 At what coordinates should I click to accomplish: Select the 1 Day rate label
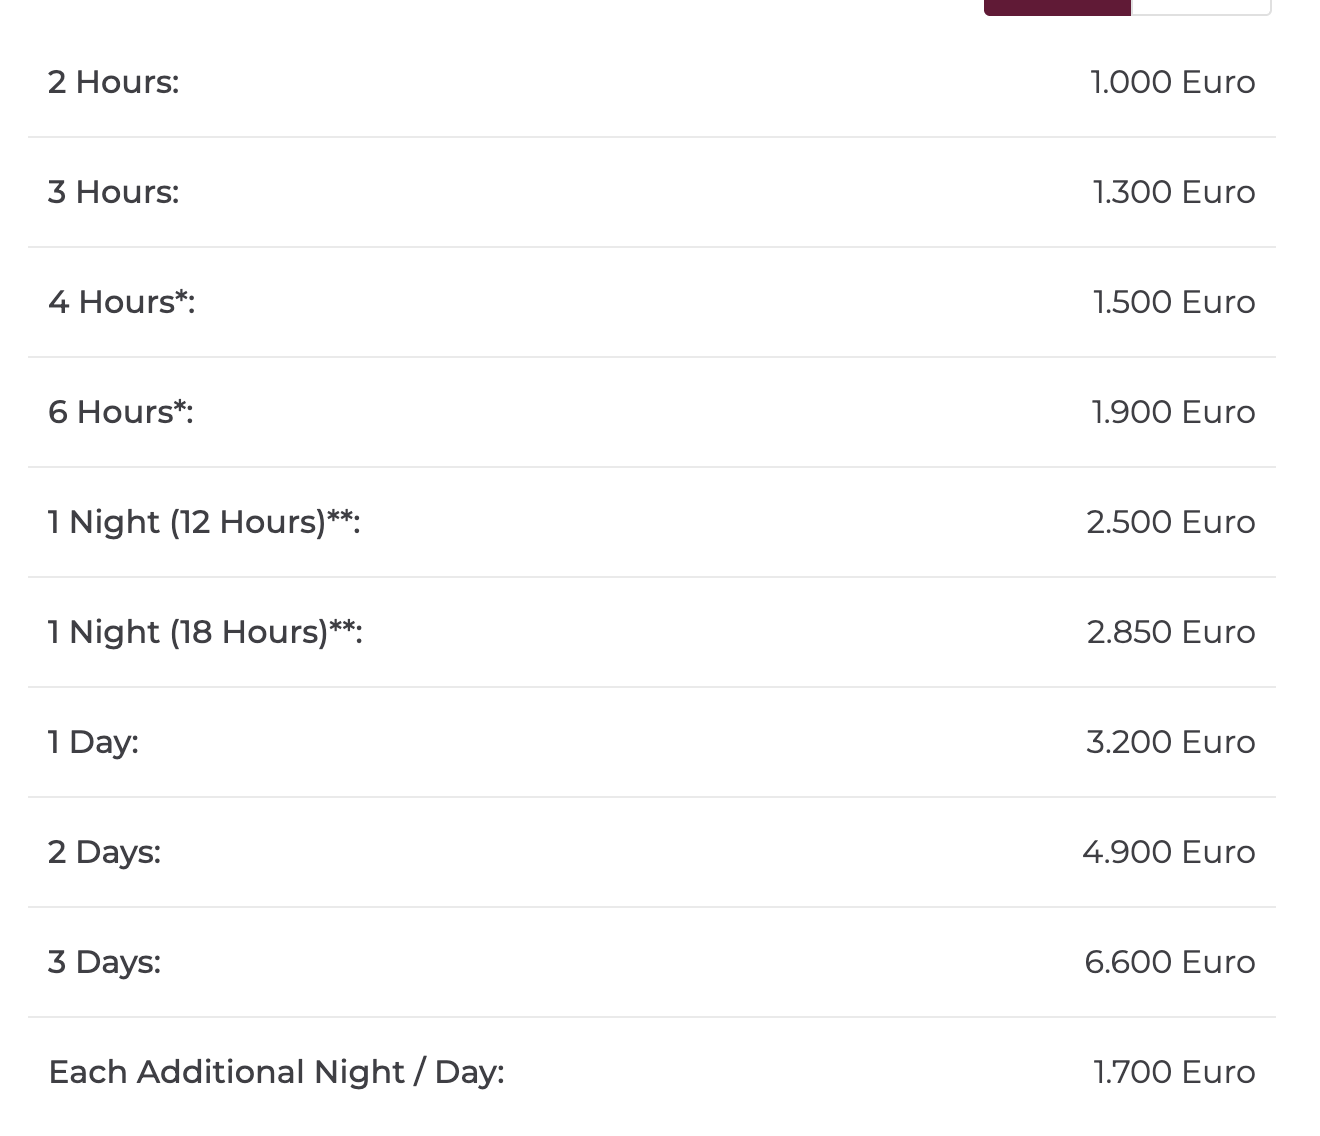(x=93, y=742)
